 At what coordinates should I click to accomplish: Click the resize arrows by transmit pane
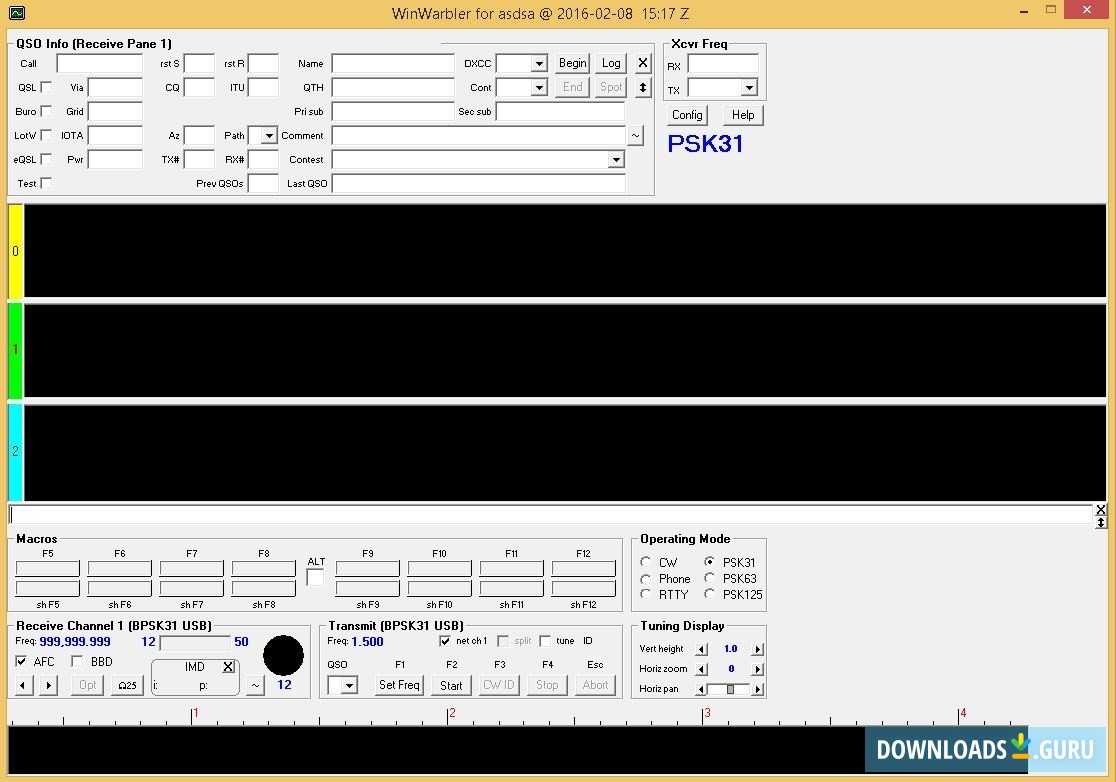pyautogui.click(x=1100, y=522)
